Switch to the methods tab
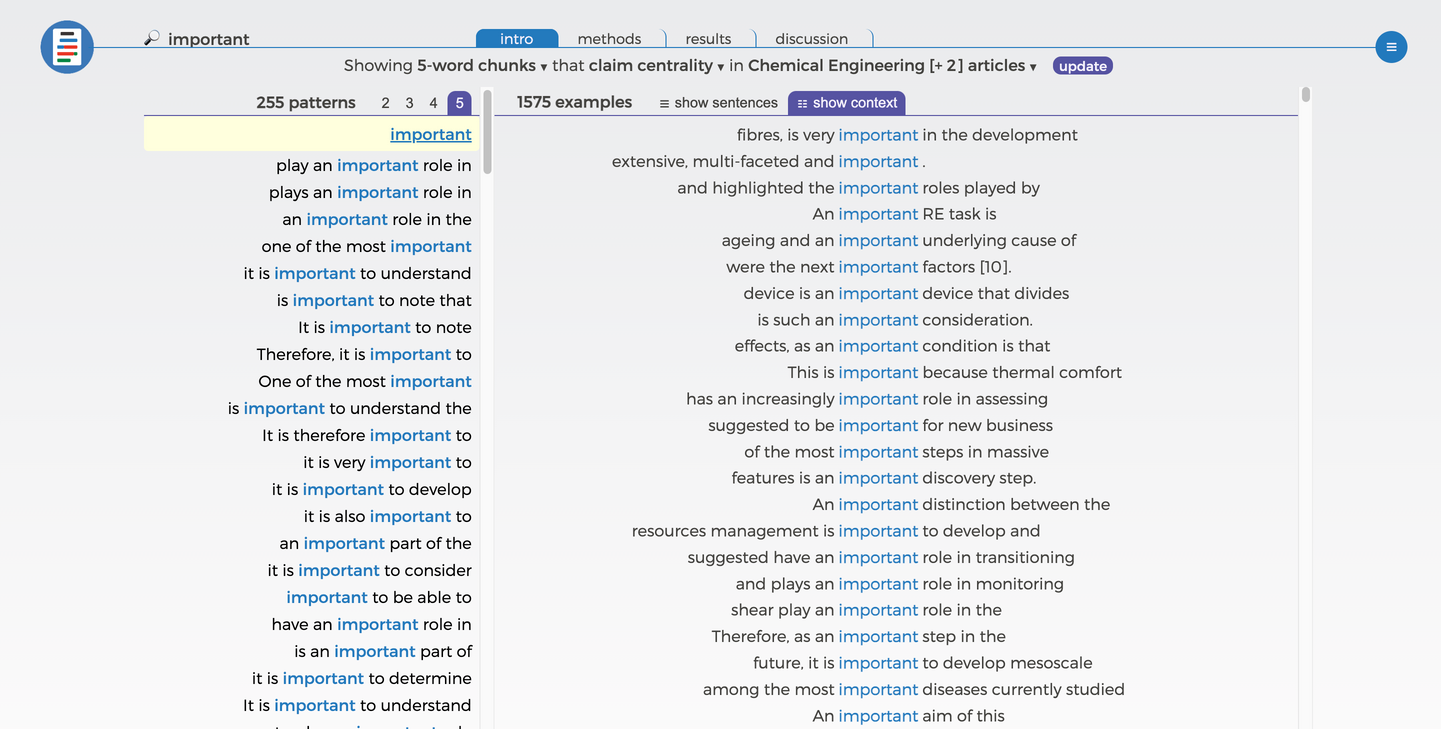Screen dimensions: 1441x729 point(609,39)
